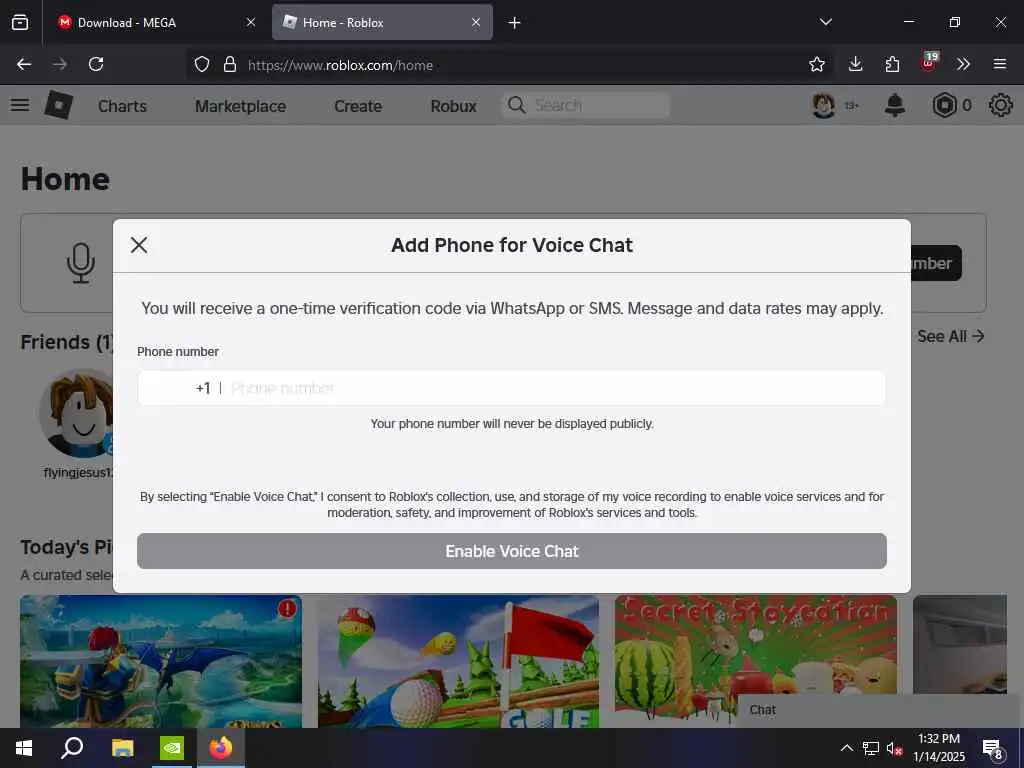Open the Windows notification center
This screenshot has height=768, width=1024.
[x=993, y=749]
